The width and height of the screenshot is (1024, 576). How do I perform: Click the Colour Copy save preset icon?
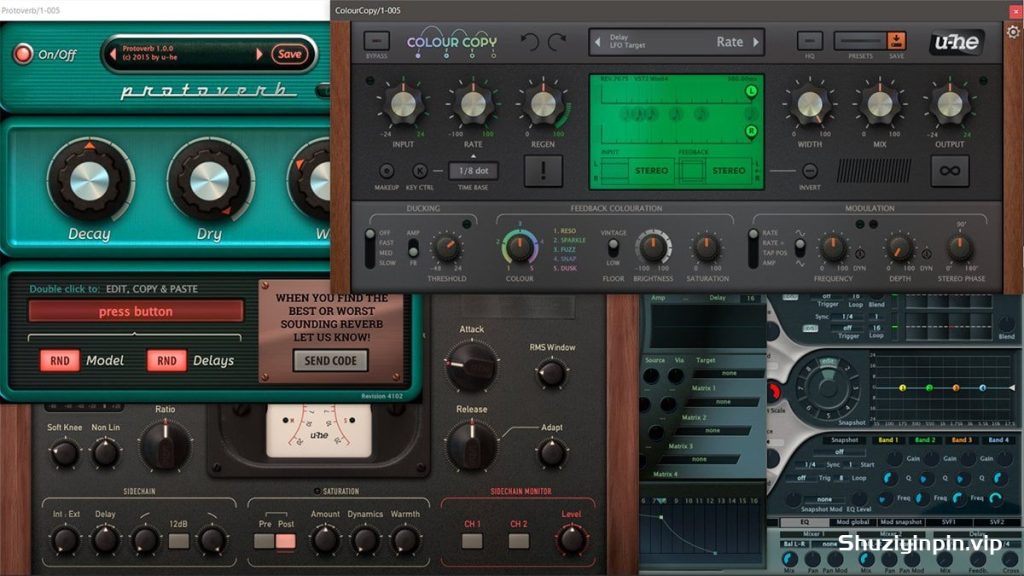(x=896, y=40)
